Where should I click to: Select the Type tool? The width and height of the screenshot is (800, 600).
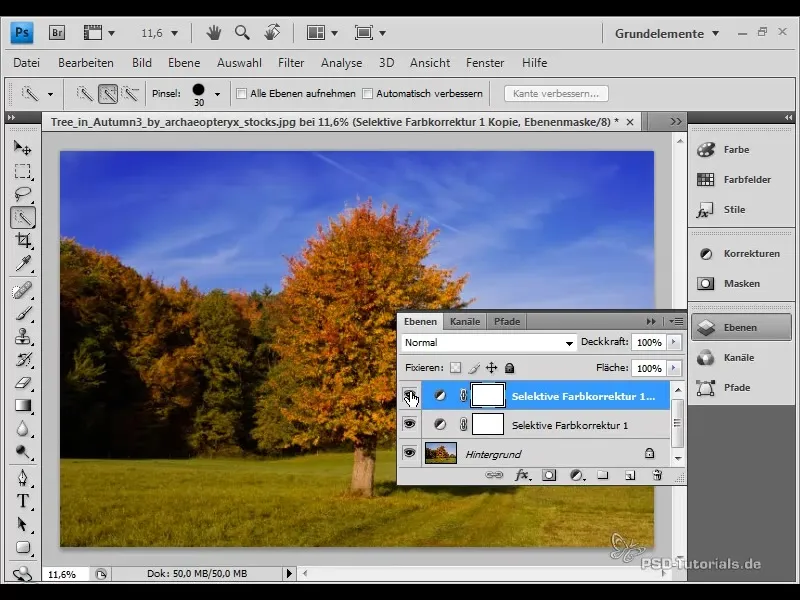[22, 501]
